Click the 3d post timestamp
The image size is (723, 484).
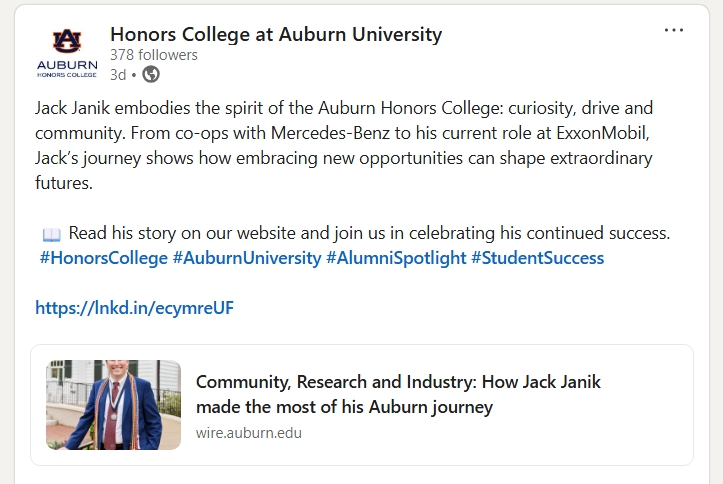click(118, 74)
